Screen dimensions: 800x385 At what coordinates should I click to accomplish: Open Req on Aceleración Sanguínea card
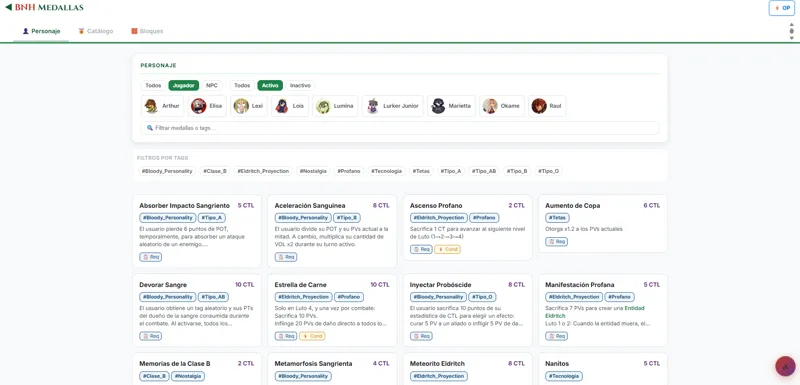(x=286, y=257)
